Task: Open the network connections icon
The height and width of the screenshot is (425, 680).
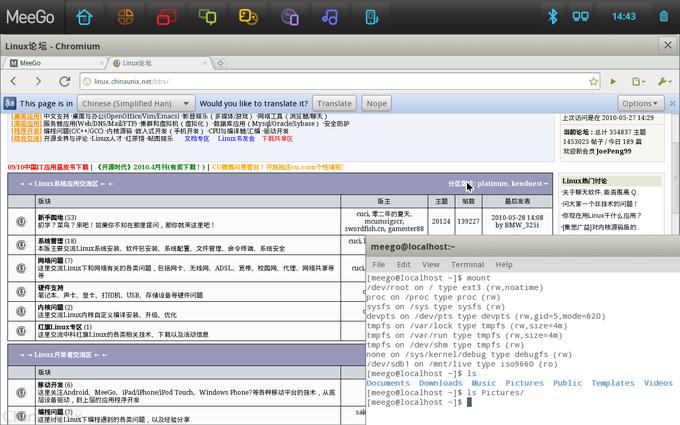Action: (x=580, y=16)
